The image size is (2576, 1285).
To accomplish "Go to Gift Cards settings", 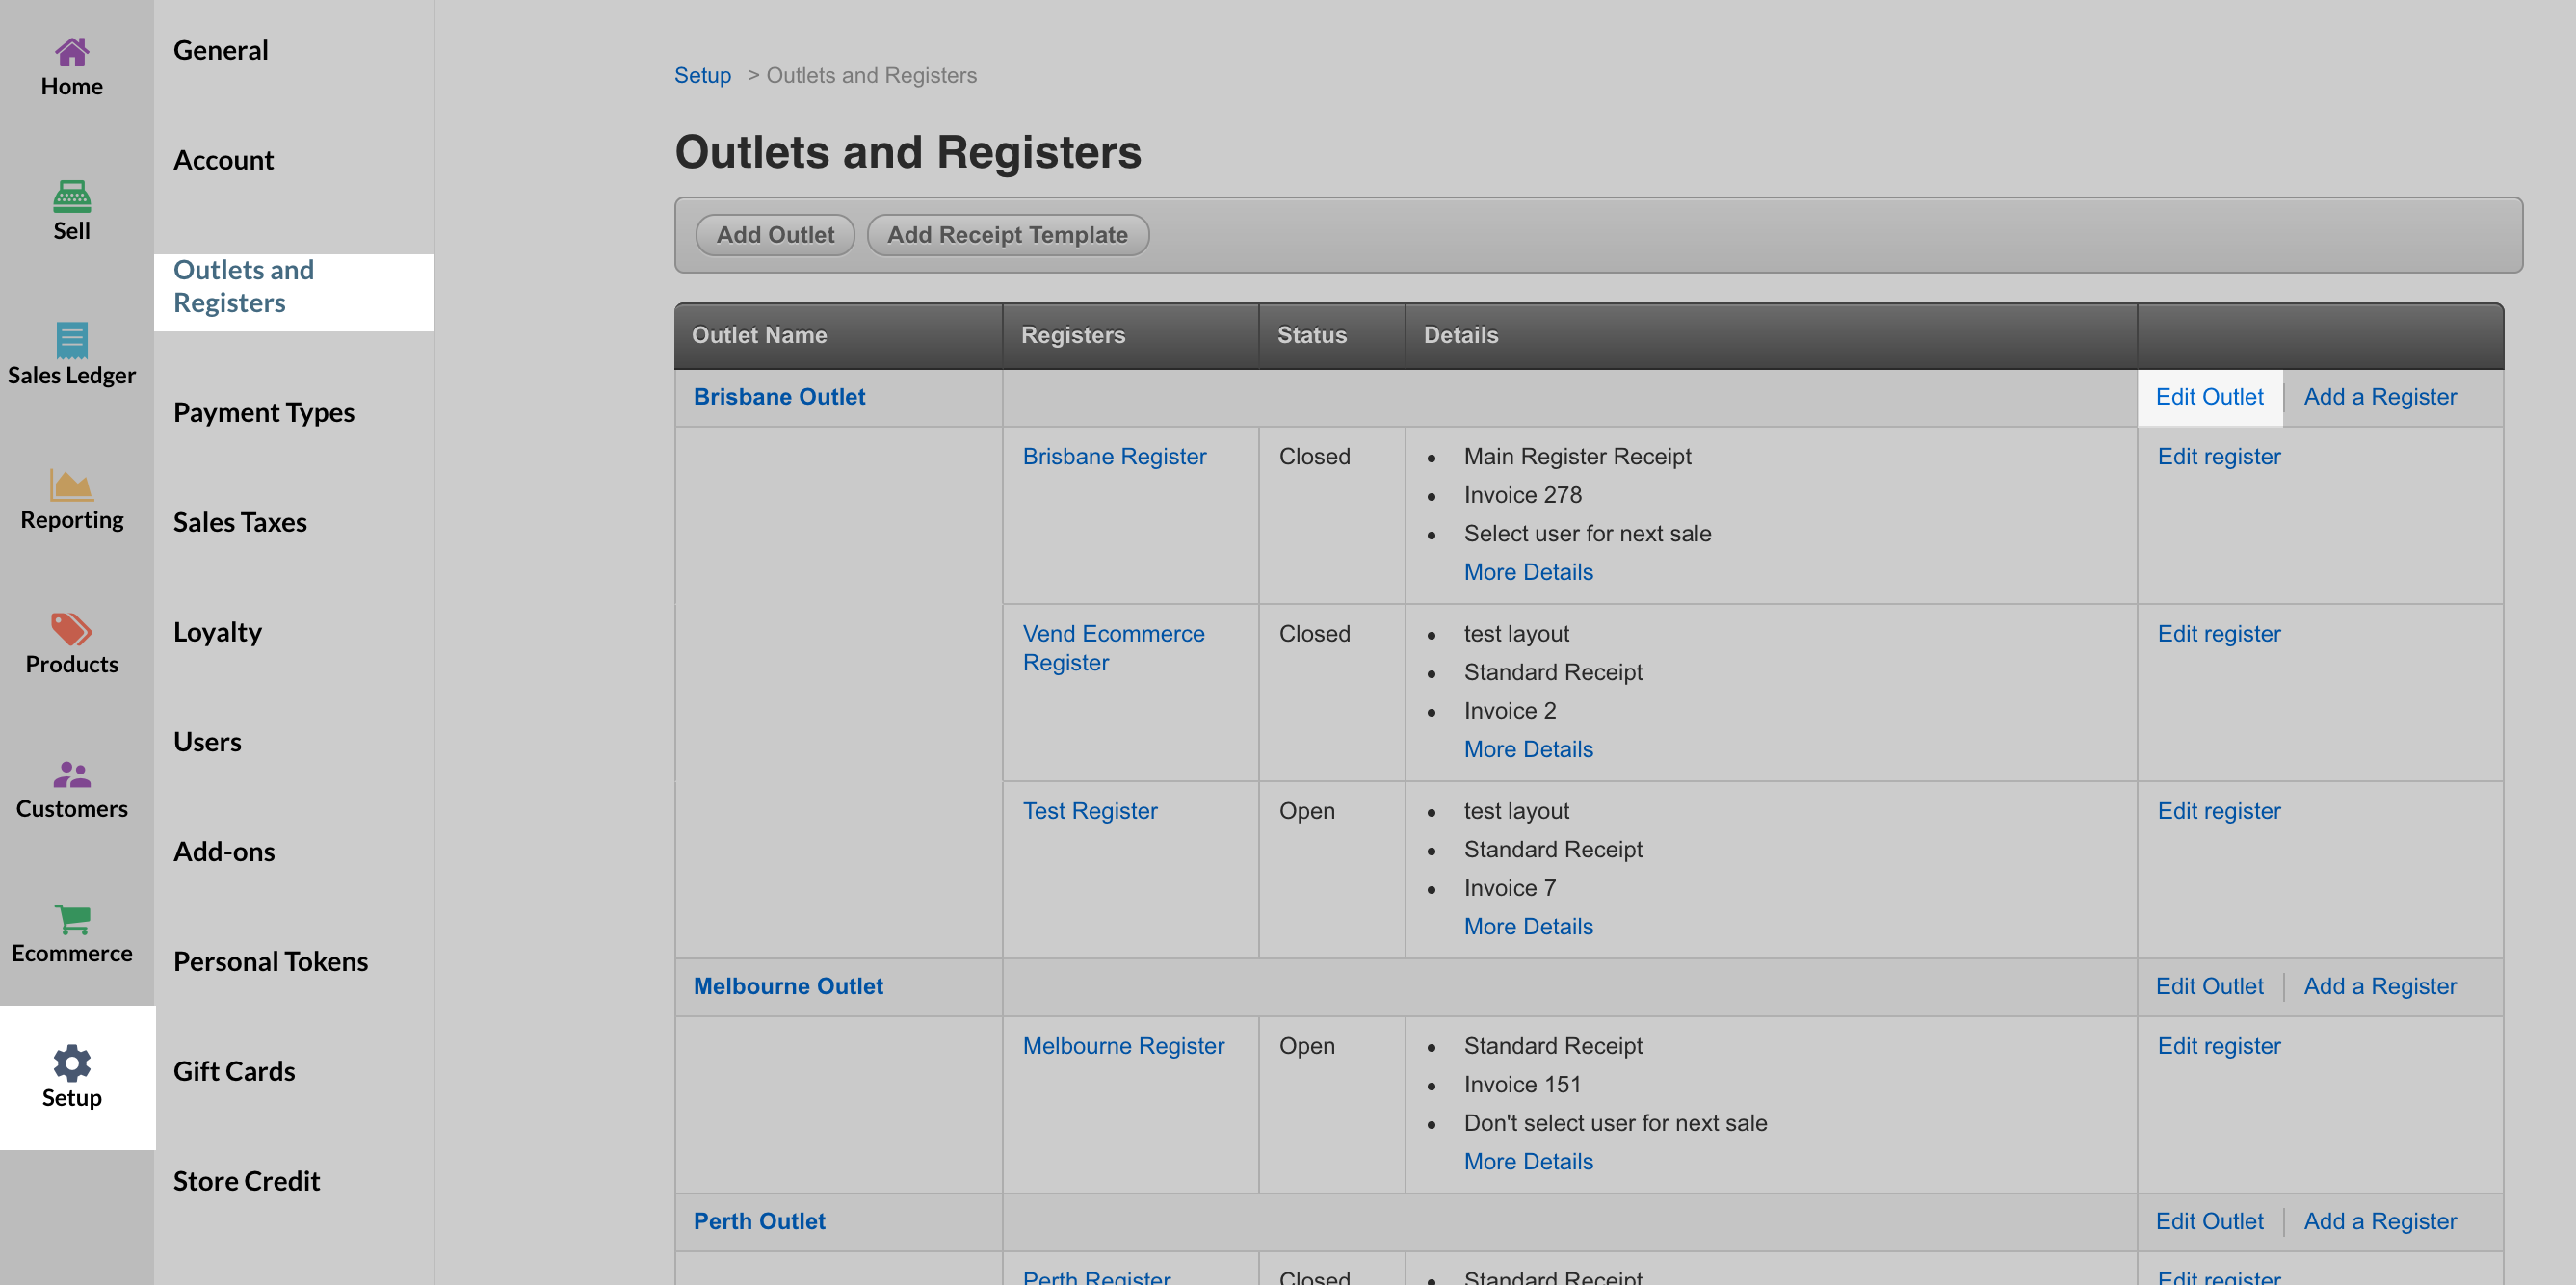I will pos(234,1071).
